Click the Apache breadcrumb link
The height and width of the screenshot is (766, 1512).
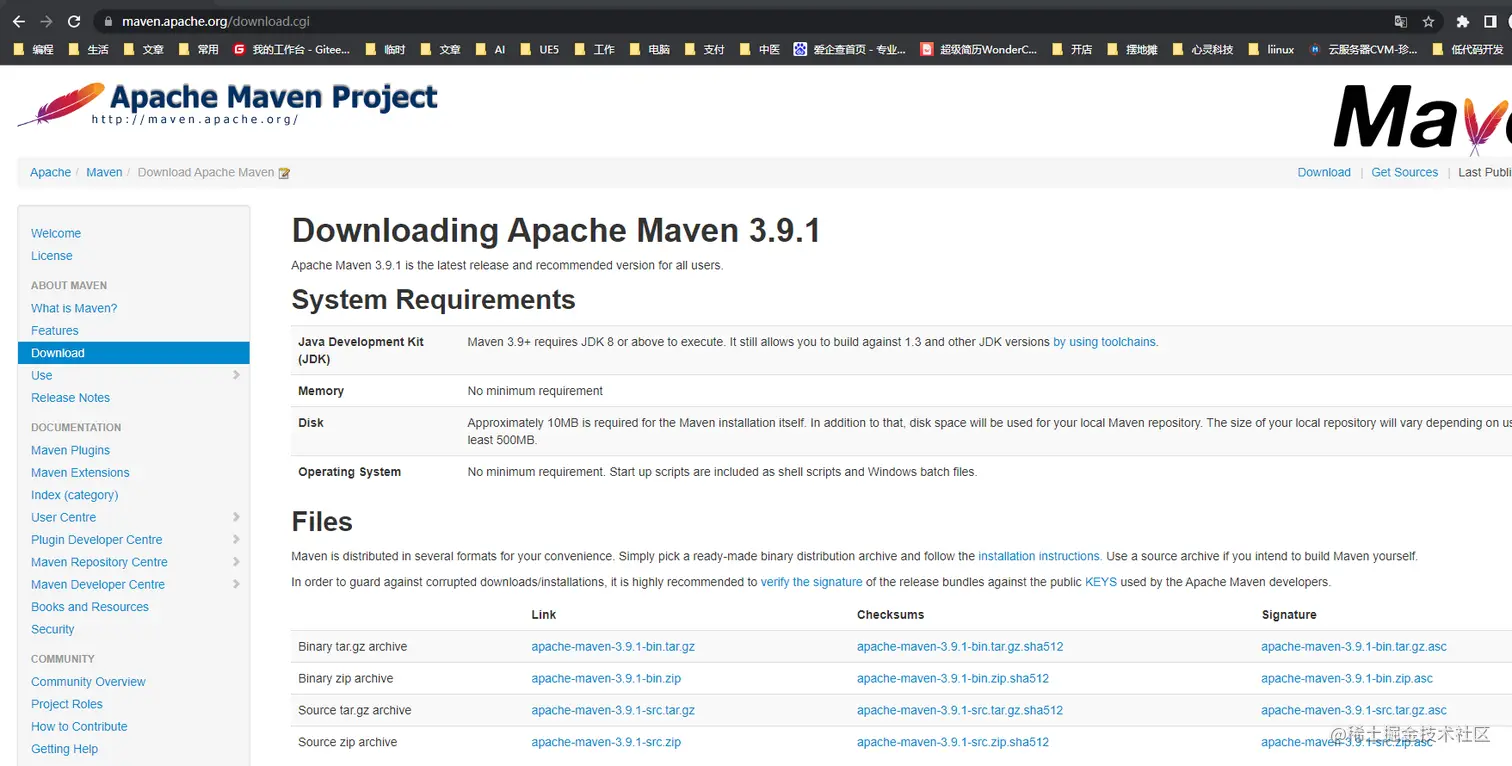click(x=50, y=173)
